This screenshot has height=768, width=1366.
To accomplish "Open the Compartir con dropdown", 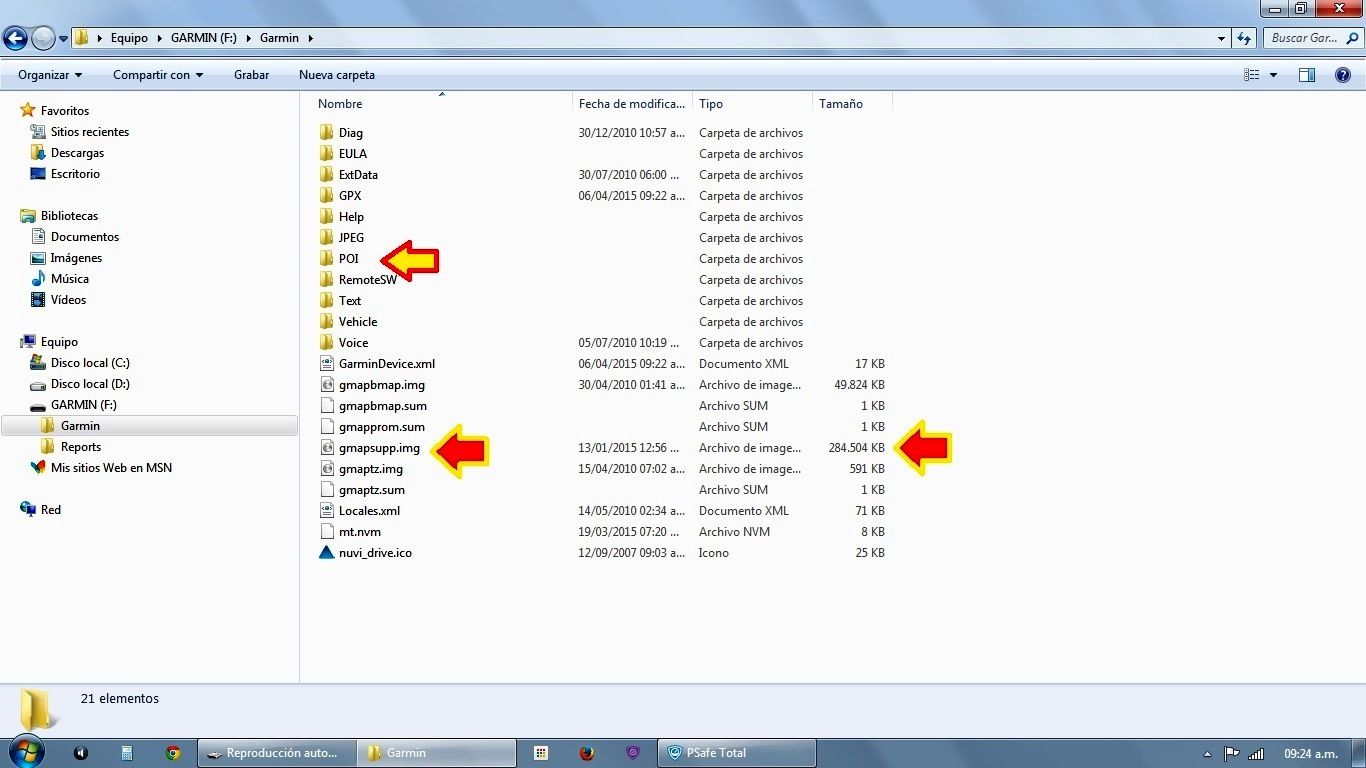I will click(x=157, y=75).
